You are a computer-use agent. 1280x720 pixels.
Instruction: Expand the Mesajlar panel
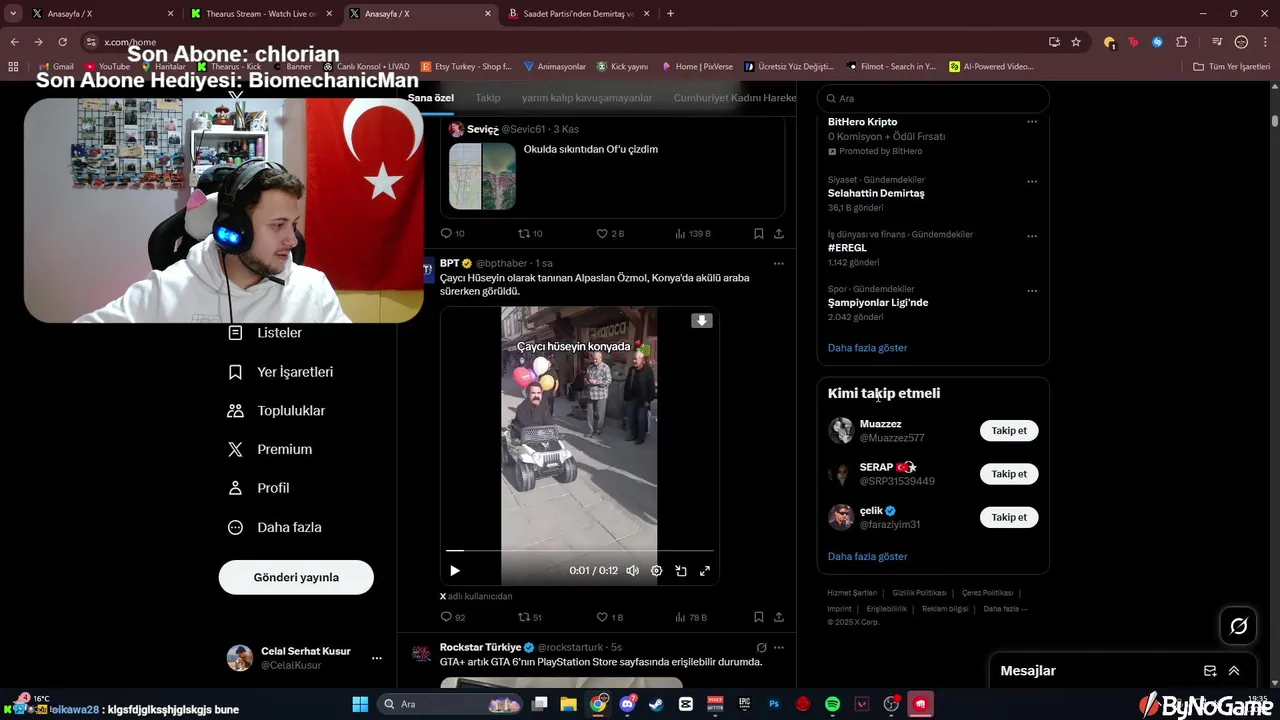click(x=1234, y=671)
